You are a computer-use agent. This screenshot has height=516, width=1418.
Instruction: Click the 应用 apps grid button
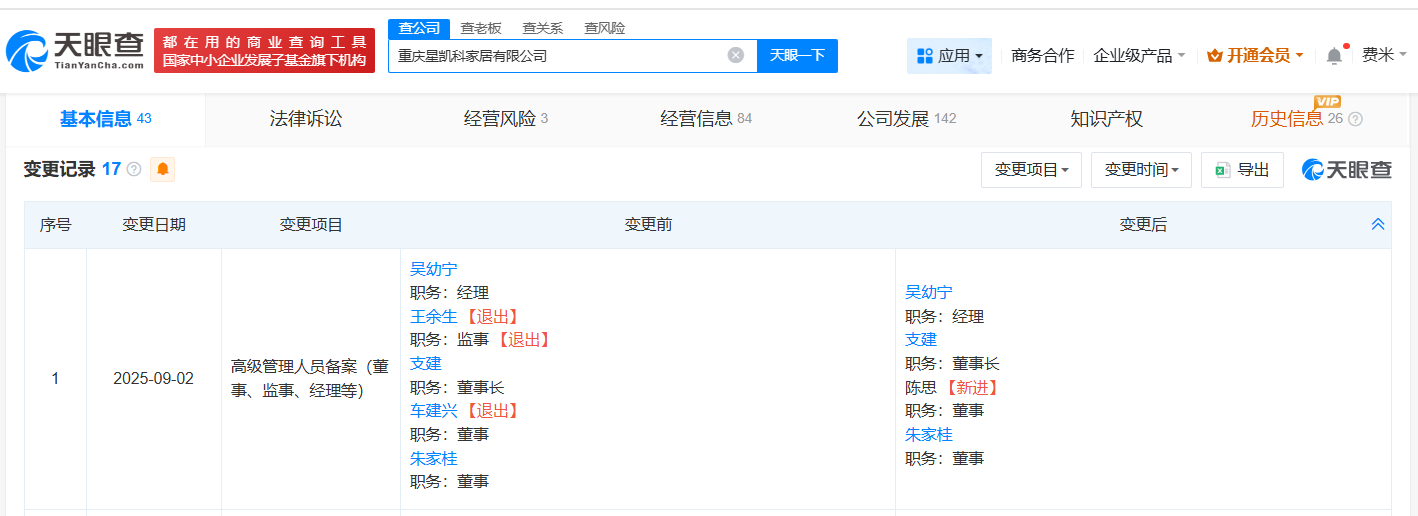click(949, 56)
